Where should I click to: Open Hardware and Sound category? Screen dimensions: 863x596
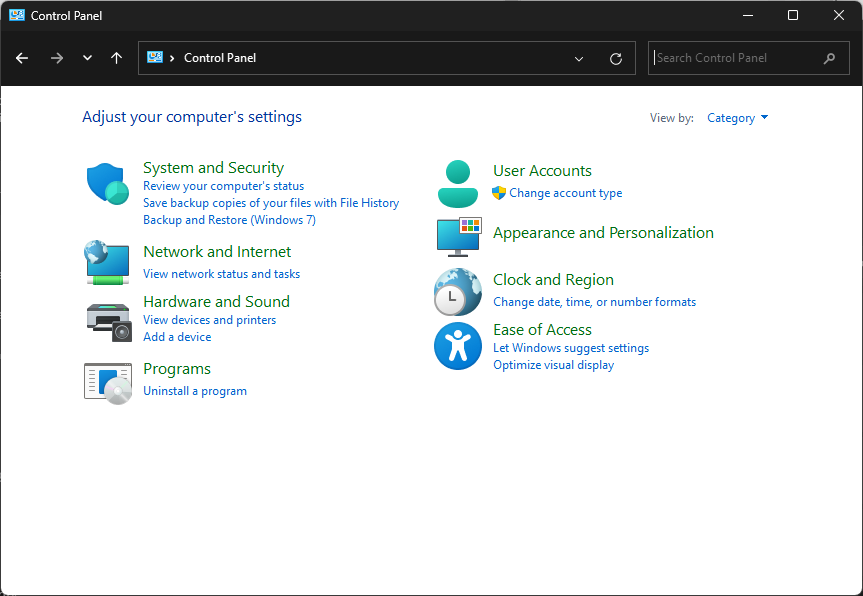(216, 302)
